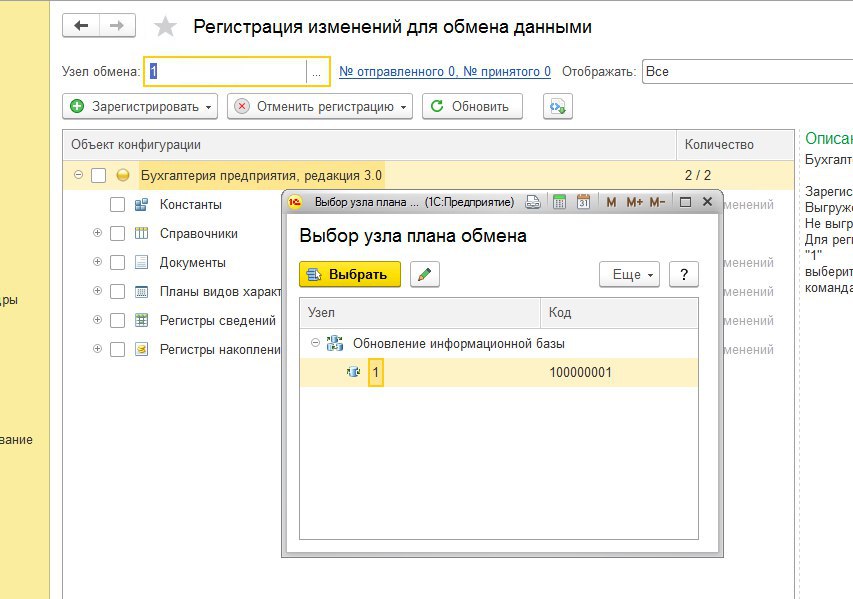Tick the Справочники checkbox

click(x=118, y=233)
